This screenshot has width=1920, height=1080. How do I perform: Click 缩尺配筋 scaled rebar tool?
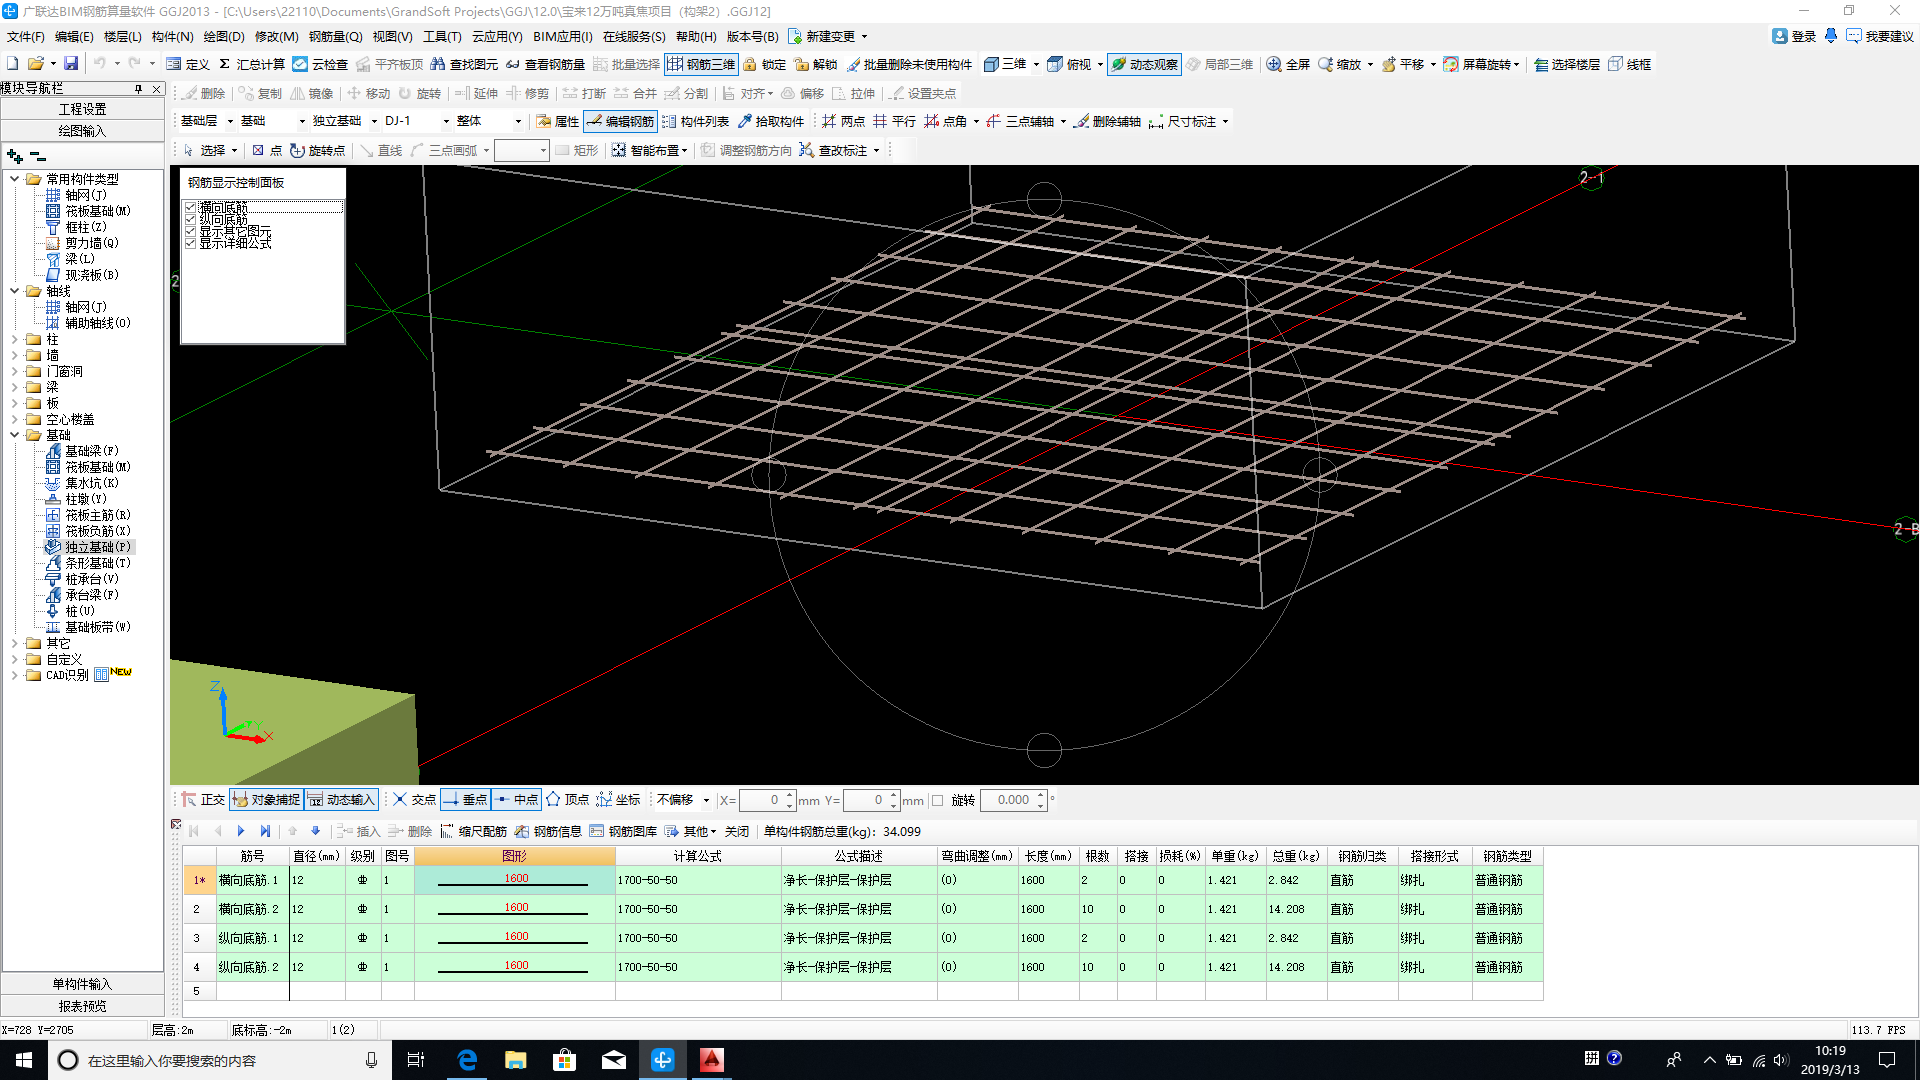tap(474, 831)
